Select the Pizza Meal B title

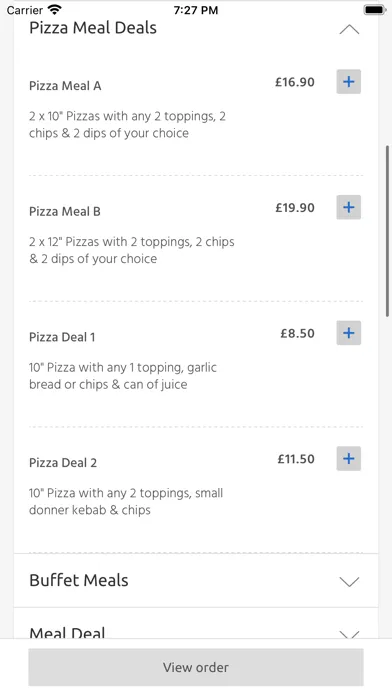point(65,211)
